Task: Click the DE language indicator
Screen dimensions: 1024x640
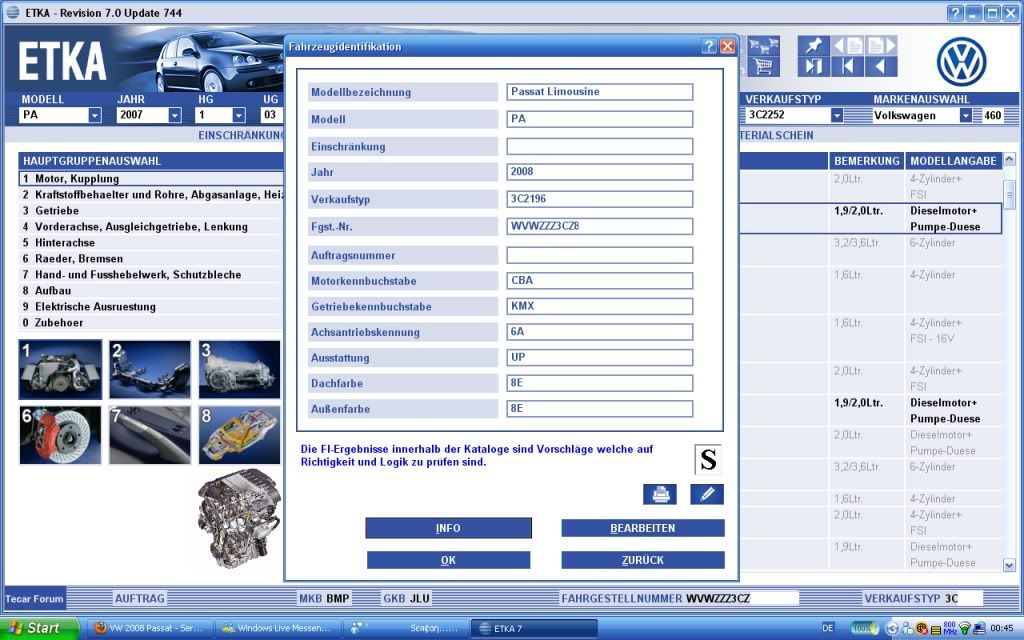Action: pos(827,628)
